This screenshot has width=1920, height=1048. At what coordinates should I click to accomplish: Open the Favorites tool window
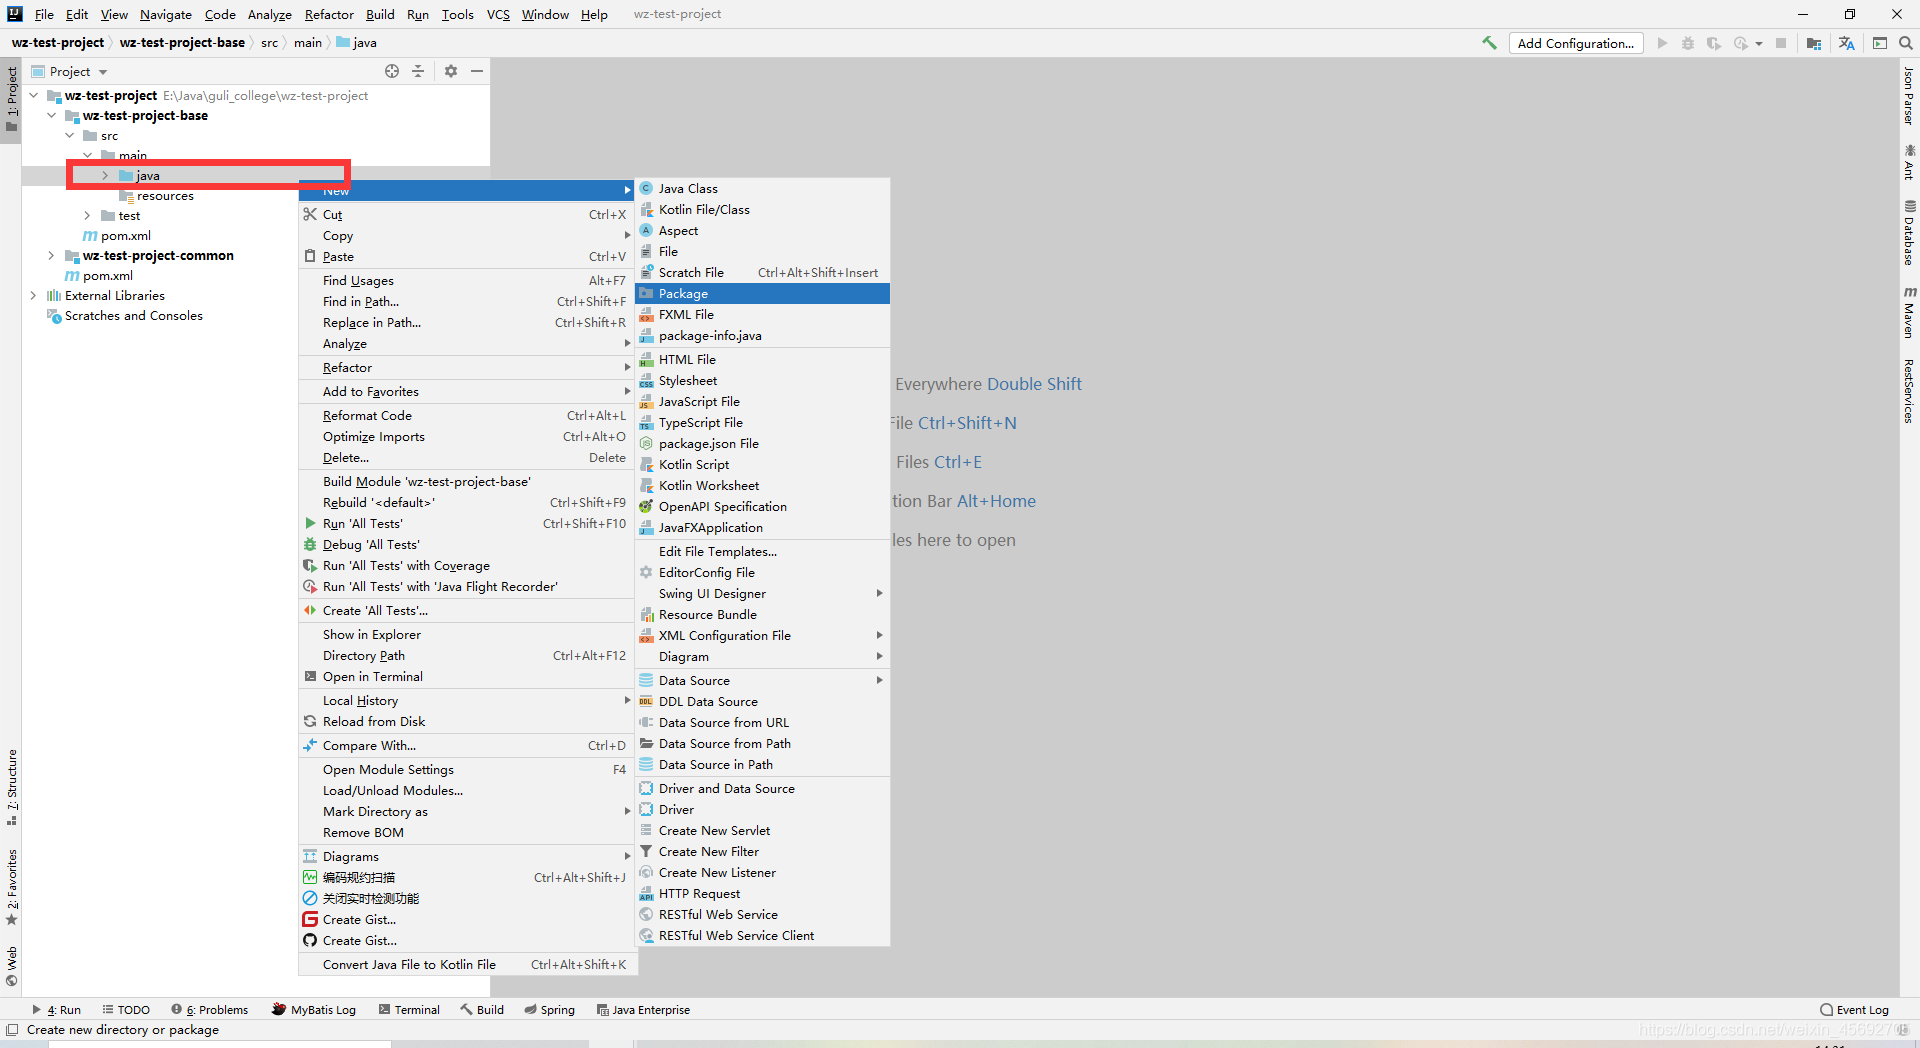tap(12, 887)
